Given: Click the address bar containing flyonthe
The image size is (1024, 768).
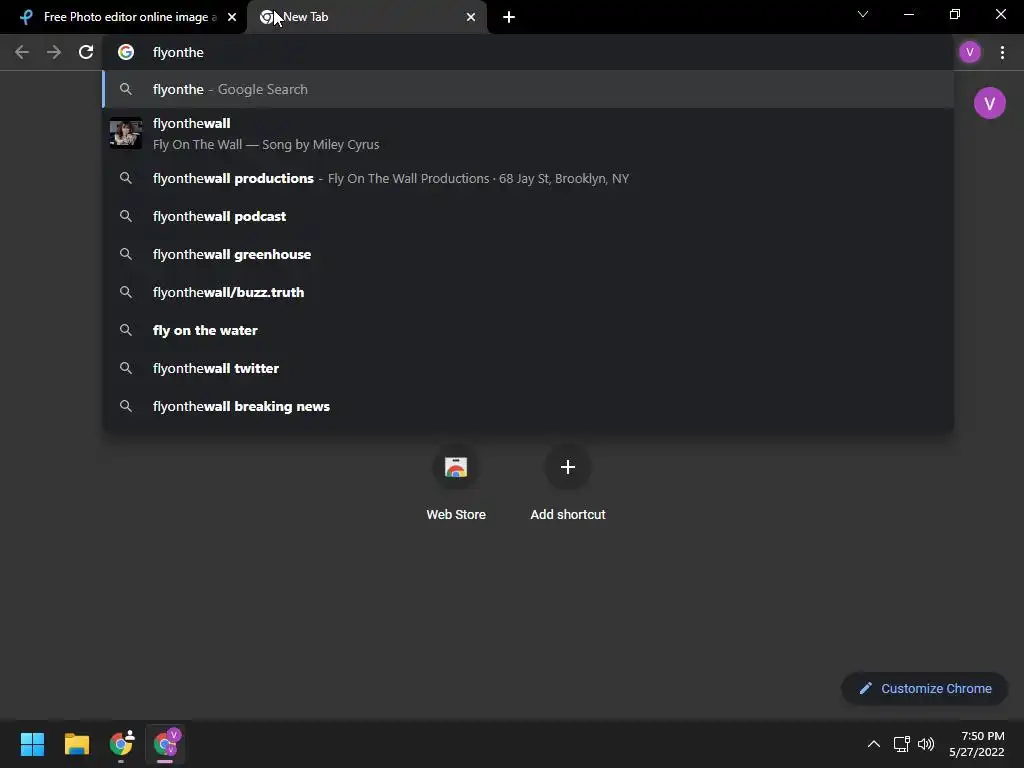Looking at the screenshot, I should point(528,52).
